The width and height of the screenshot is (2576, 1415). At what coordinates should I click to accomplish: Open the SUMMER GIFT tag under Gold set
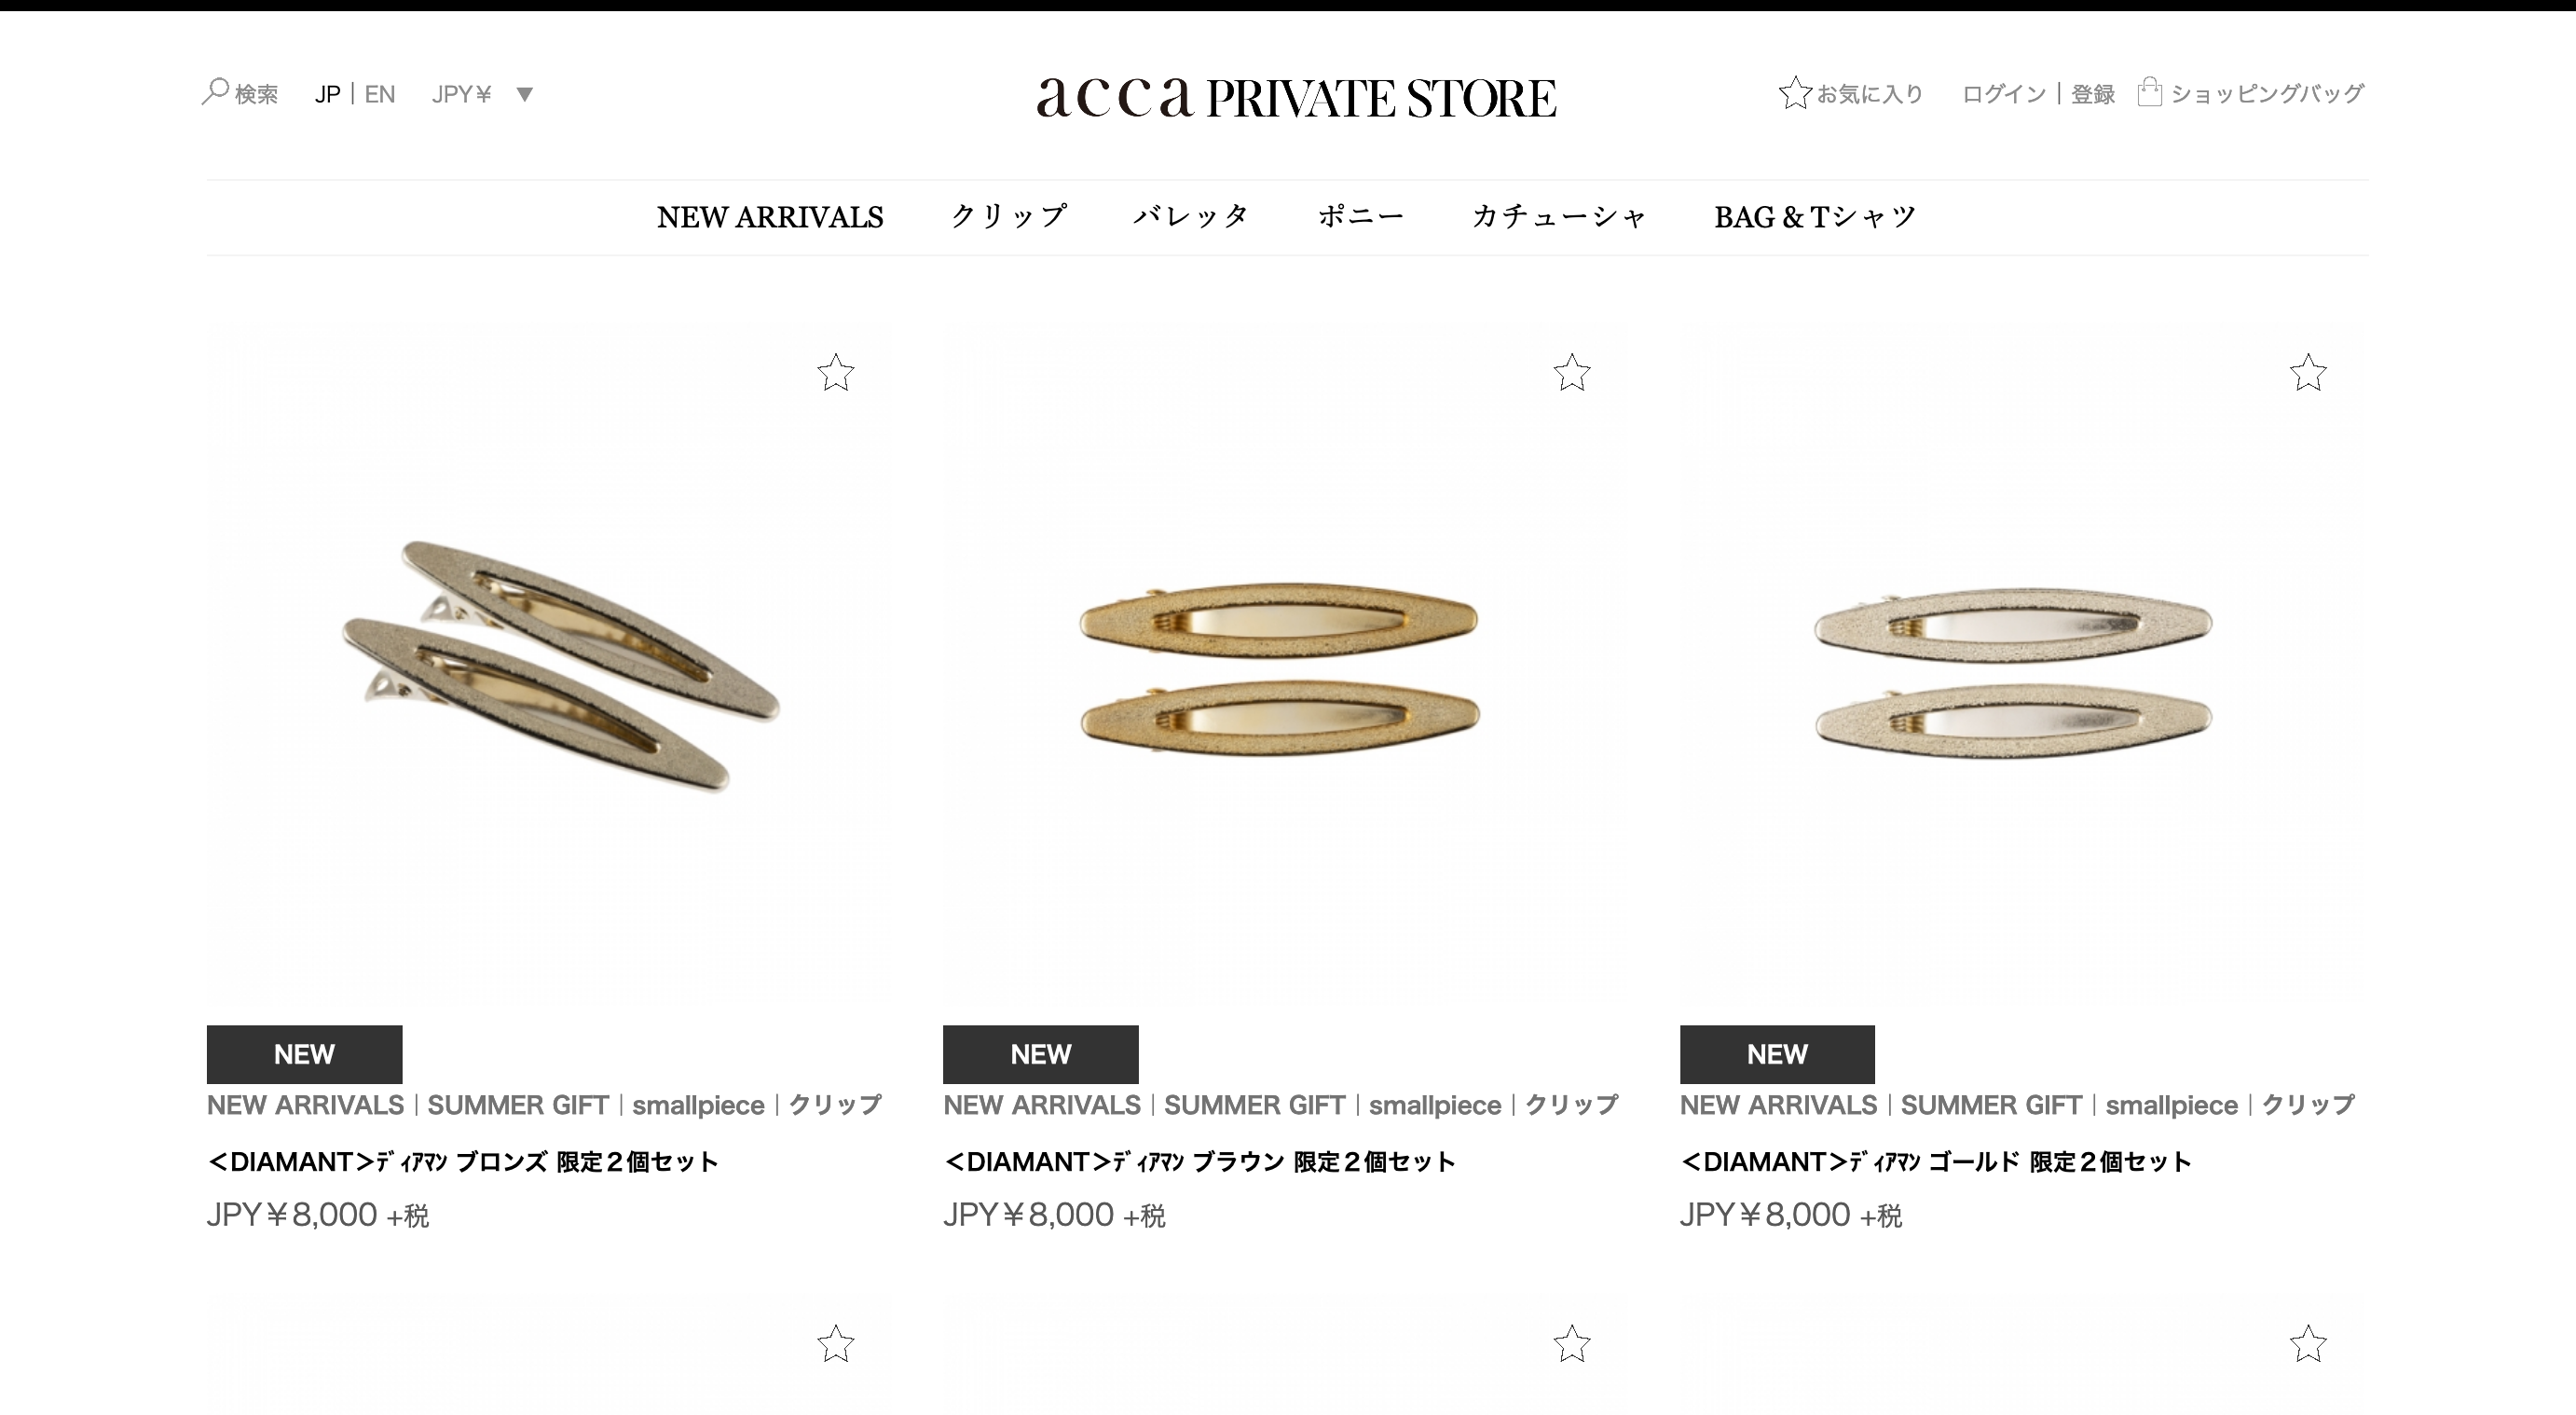[x=1991, y=1105]
